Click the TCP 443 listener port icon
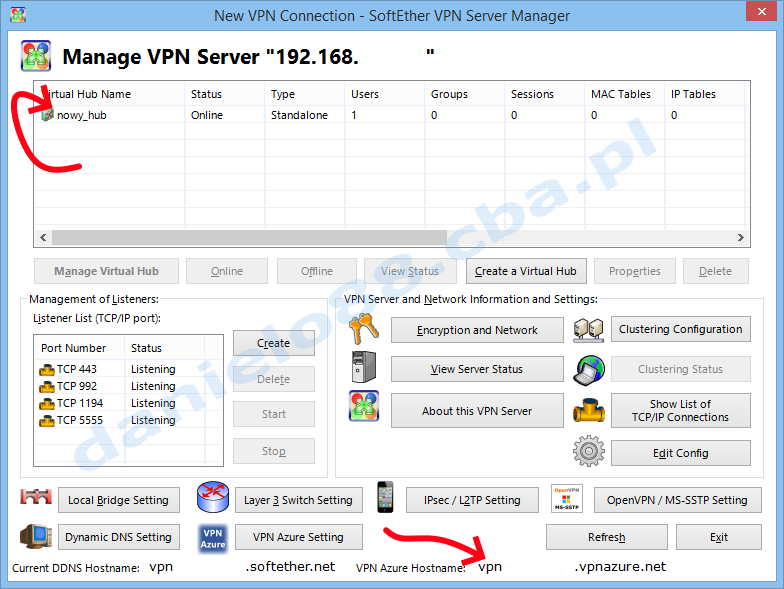Viewport: 784px width, 589px height. point(47,370)
